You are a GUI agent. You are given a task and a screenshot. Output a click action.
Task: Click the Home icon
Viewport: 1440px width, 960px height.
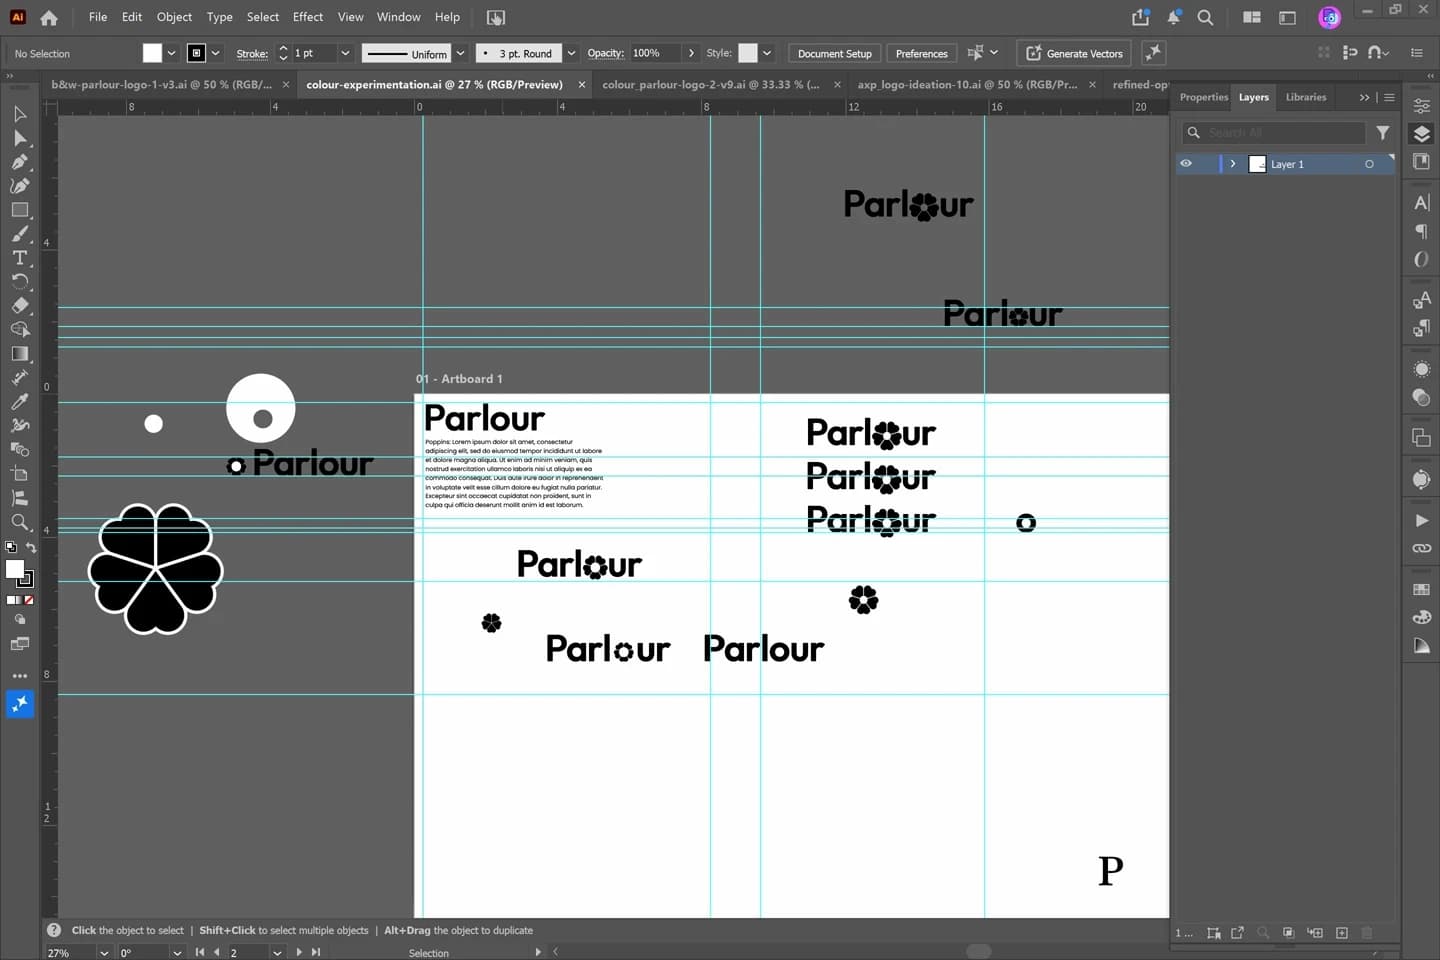[49, 17]
